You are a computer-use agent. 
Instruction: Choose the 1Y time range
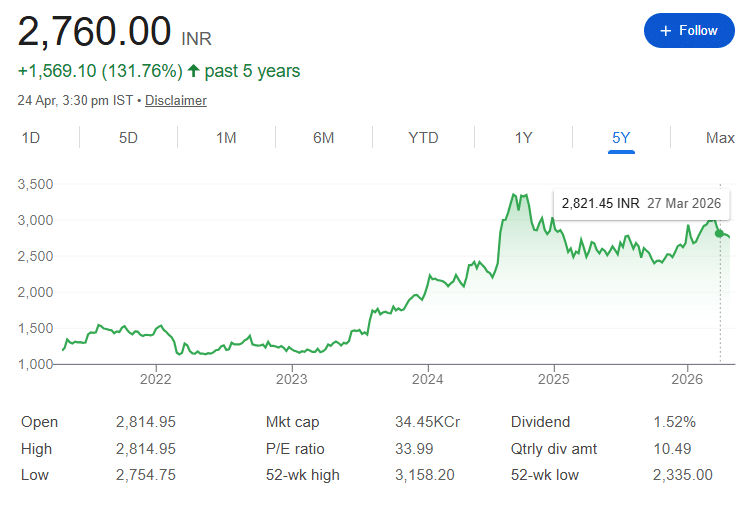(x=523, y=138)
